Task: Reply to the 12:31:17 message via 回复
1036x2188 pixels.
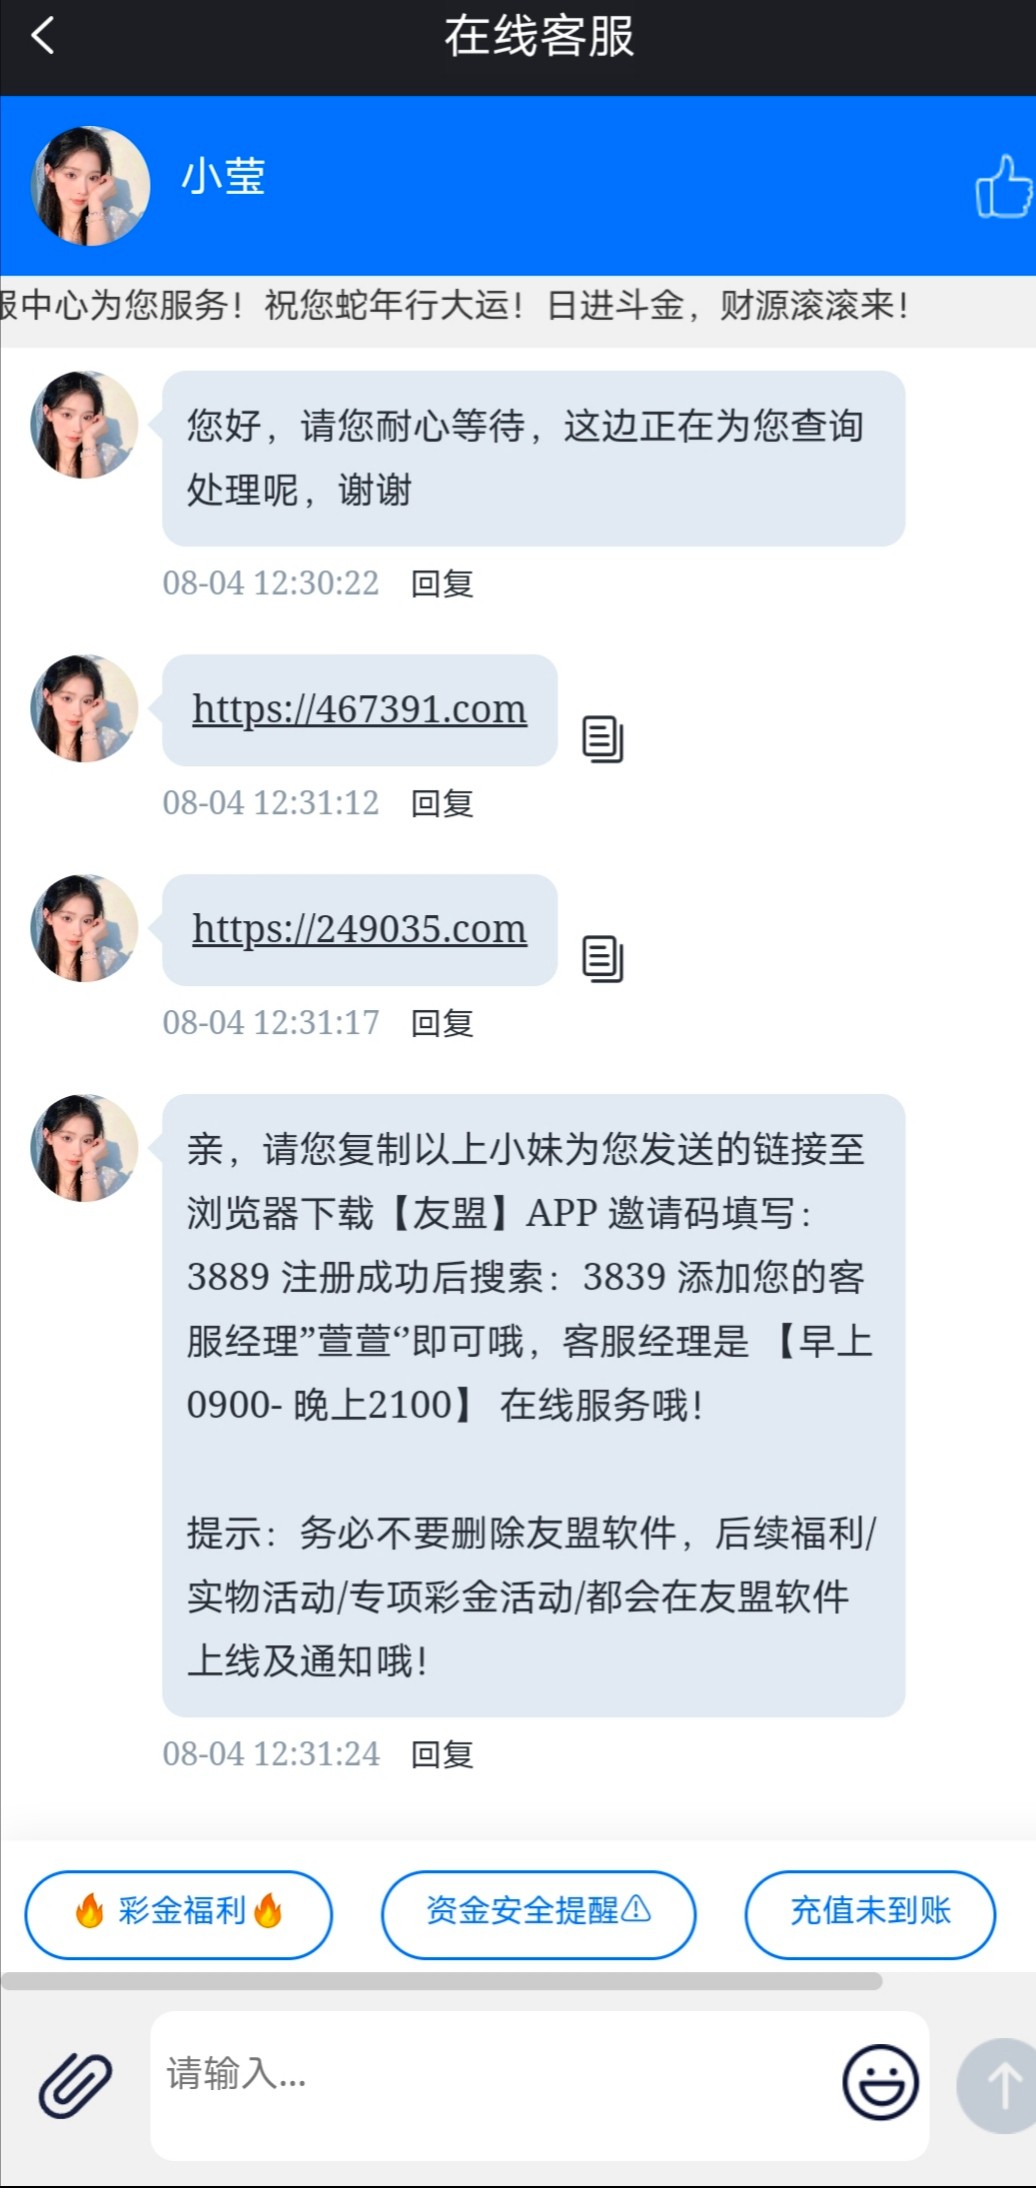Action: [442, 1023]
